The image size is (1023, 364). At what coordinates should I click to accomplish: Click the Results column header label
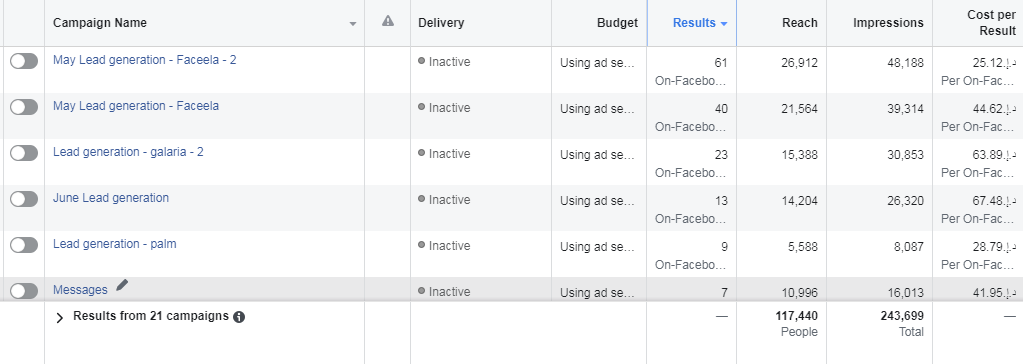[694, 23]
